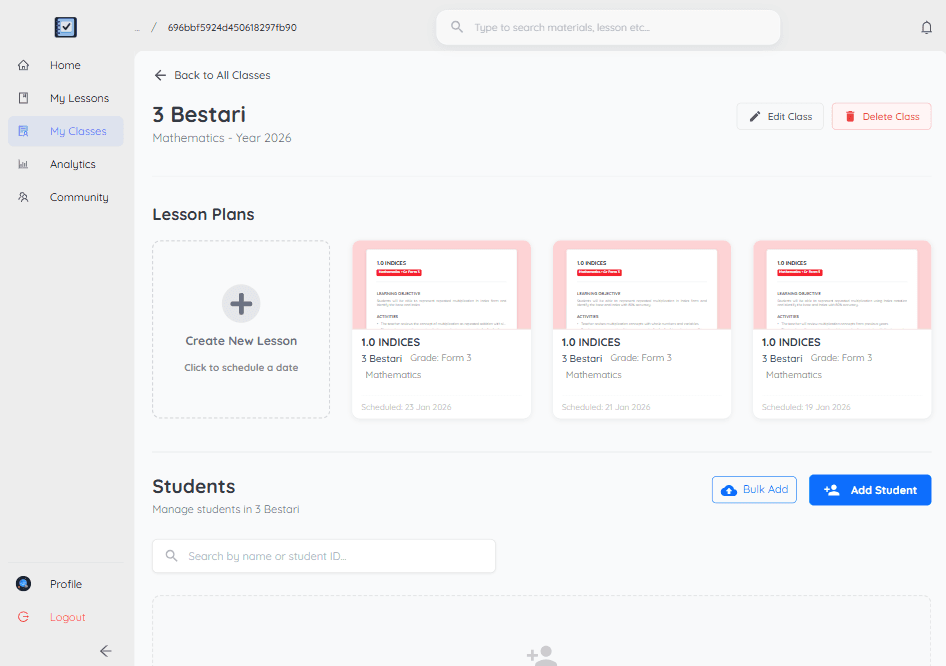Collapse the sidebar with the left chevron

pyautogui.click(x=105, y=651)
